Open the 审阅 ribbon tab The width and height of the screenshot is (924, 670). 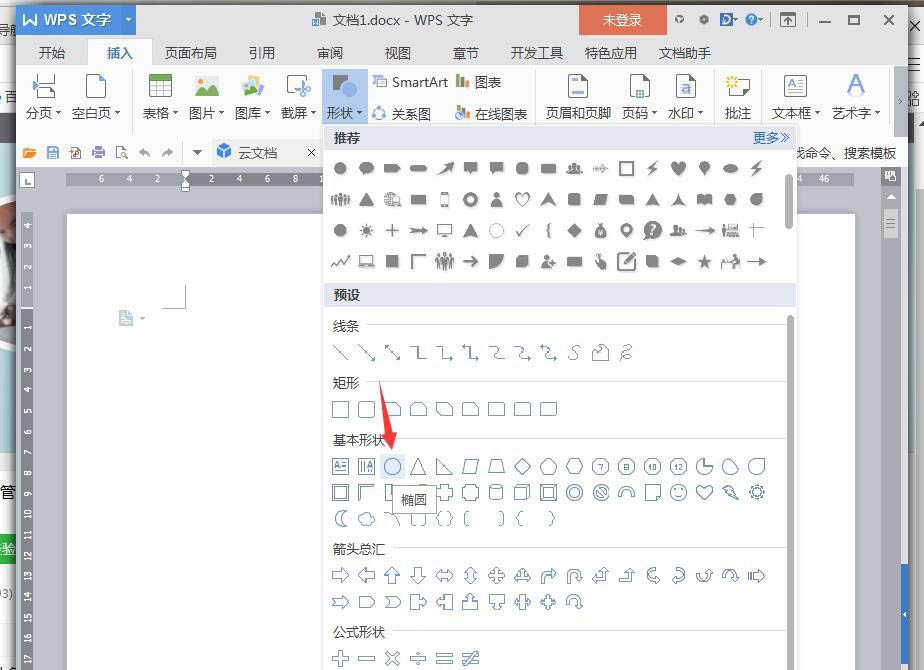(x=330, y=53)
